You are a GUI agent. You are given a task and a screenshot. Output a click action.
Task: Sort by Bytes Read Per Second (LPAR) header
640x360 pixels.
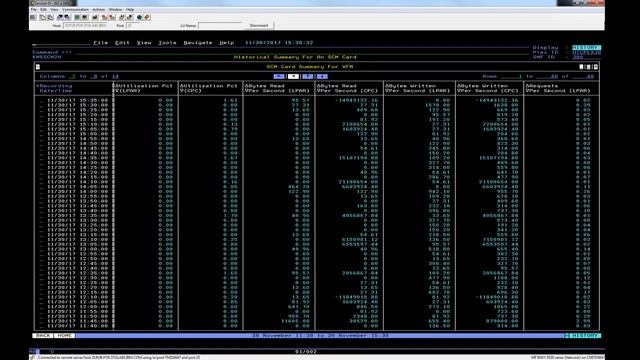click(x=278, y=88)
